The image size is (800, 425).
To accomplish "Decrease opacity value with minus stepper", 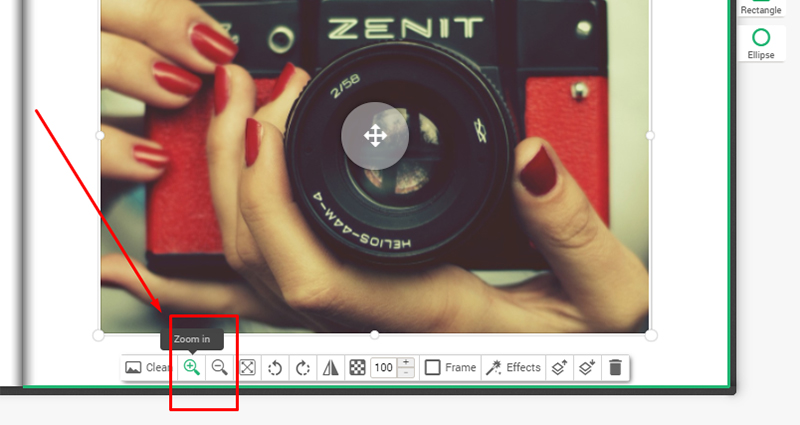I will [406, 373].
